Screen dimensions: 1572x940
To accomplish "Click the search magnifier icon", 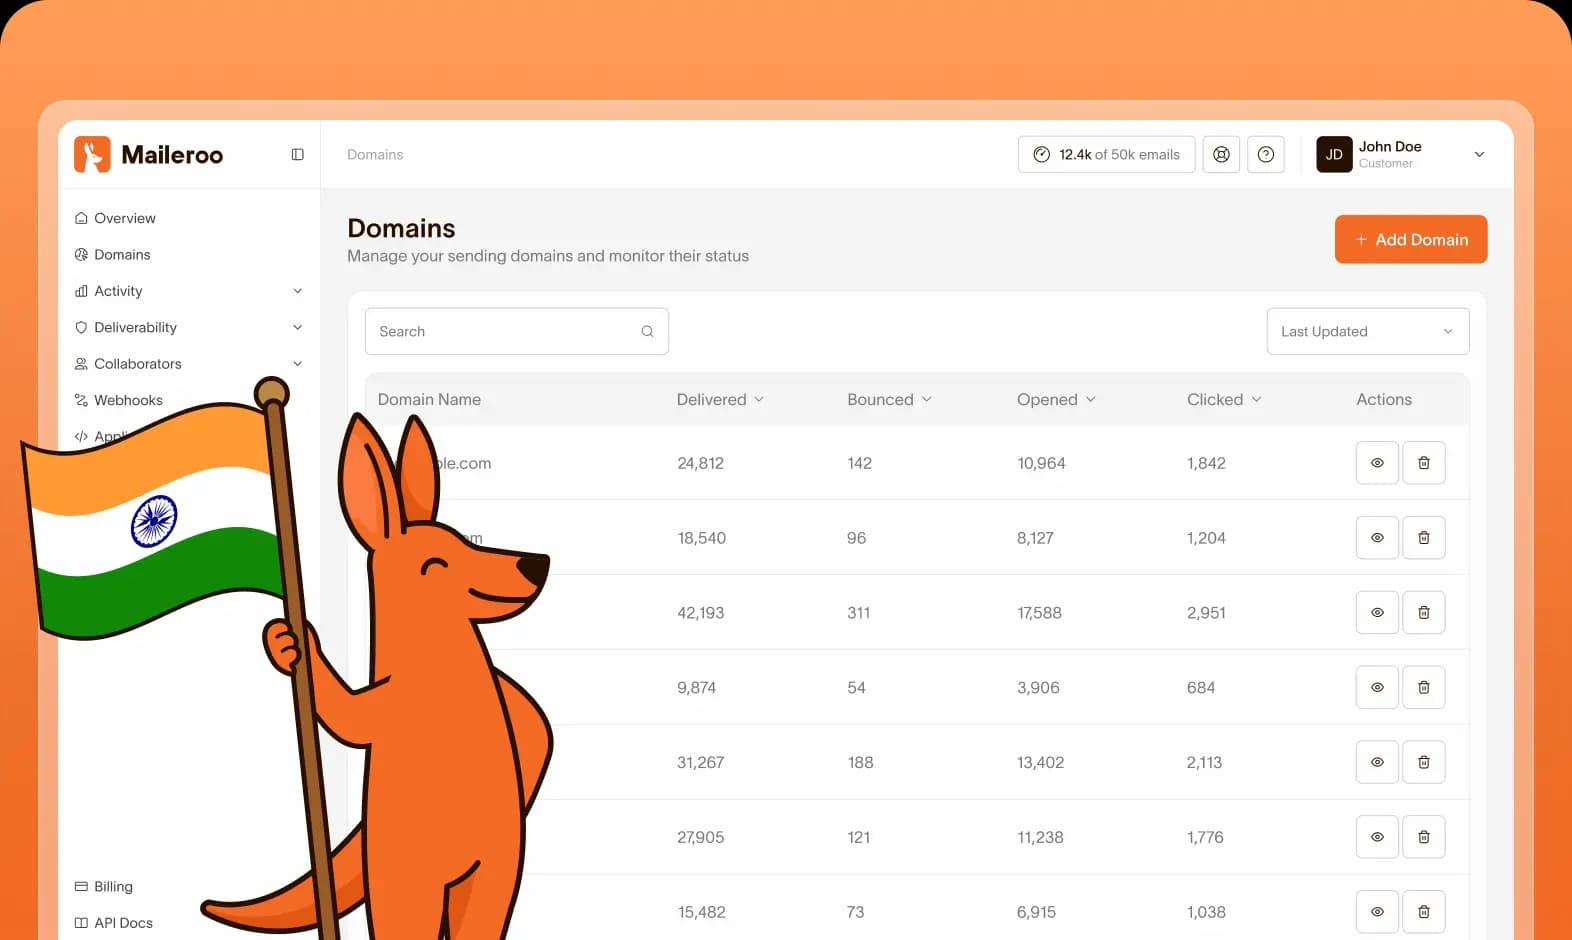I will (647, 331).
